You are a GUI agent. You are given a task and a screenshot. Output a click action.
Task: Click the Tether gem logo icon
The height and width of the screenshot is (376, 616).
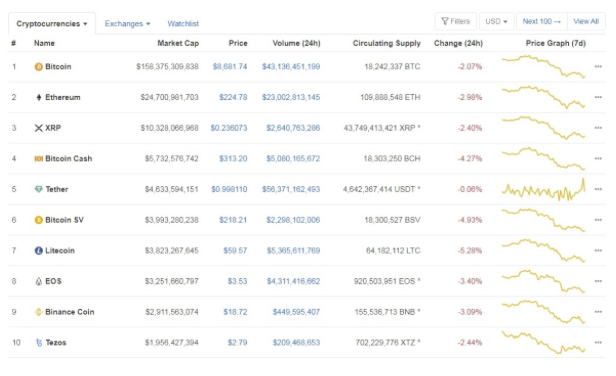pos(38,189)
